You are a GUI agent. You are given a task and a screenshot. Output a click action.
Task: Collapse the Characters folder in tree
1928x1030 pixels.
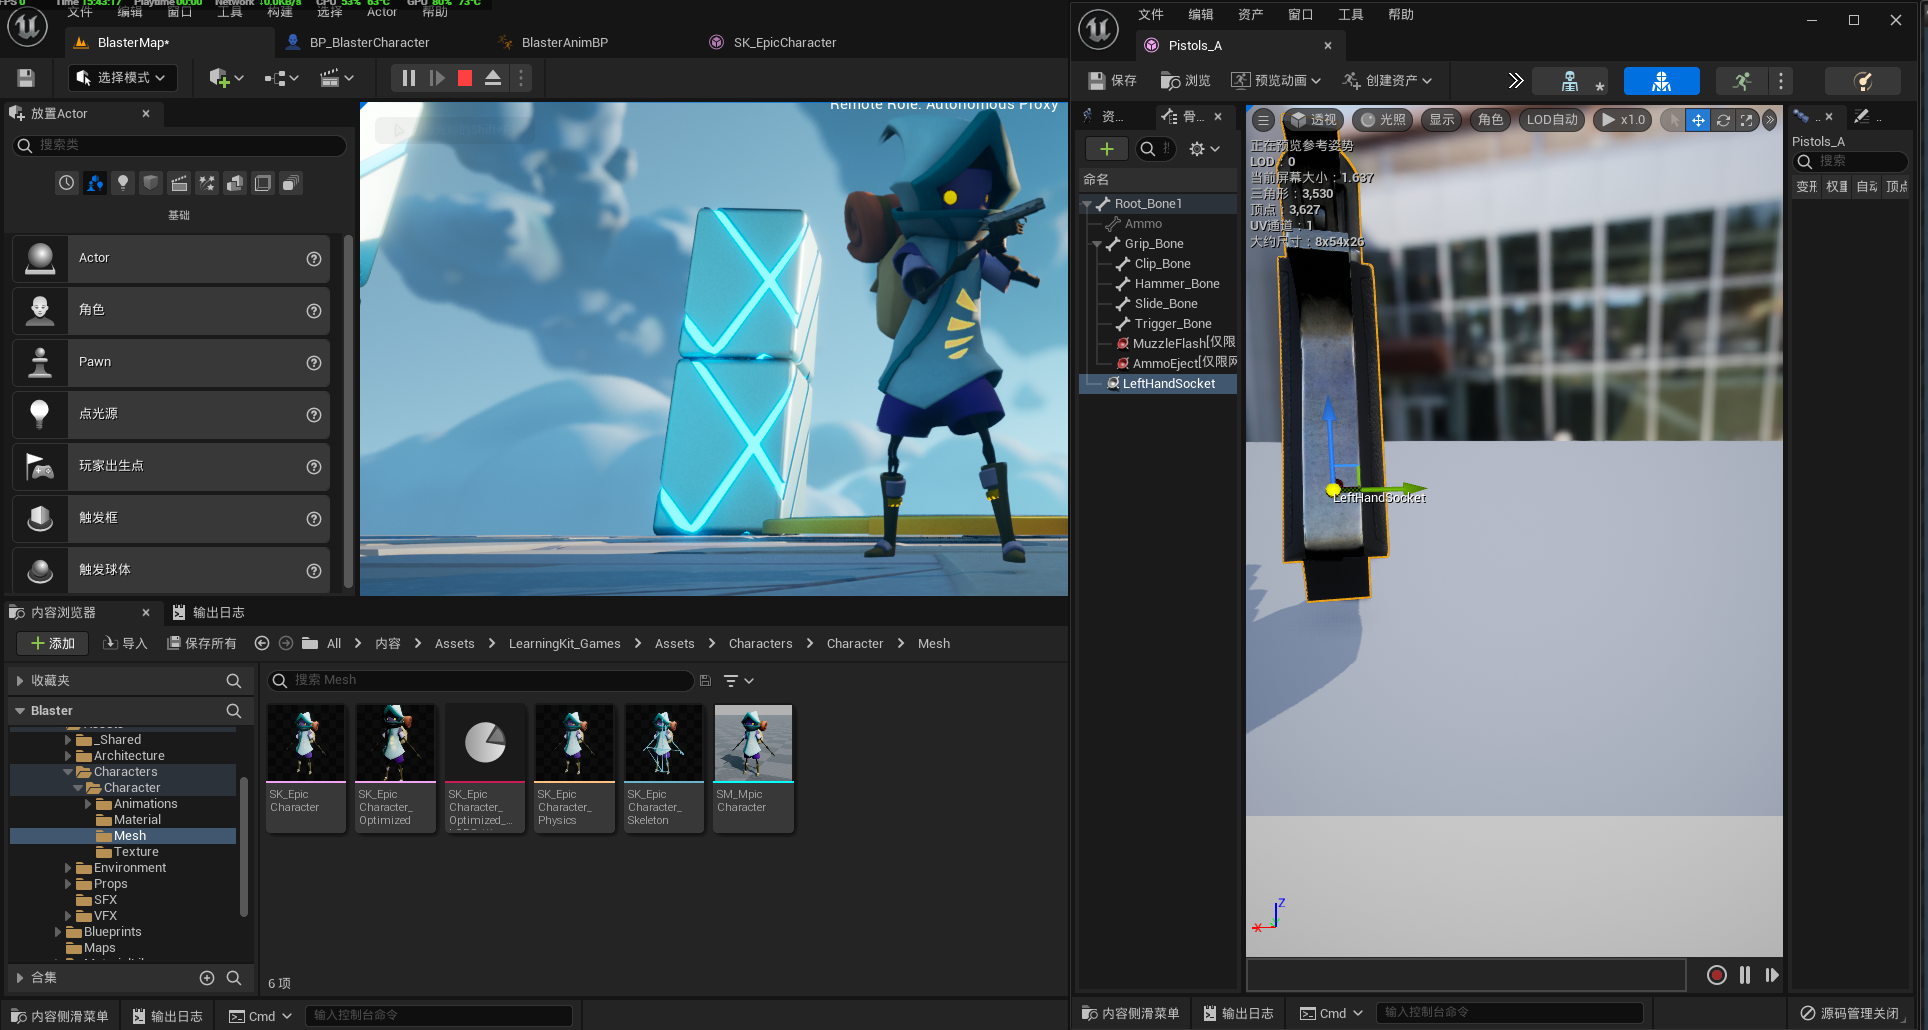click(x=68, y=772)
